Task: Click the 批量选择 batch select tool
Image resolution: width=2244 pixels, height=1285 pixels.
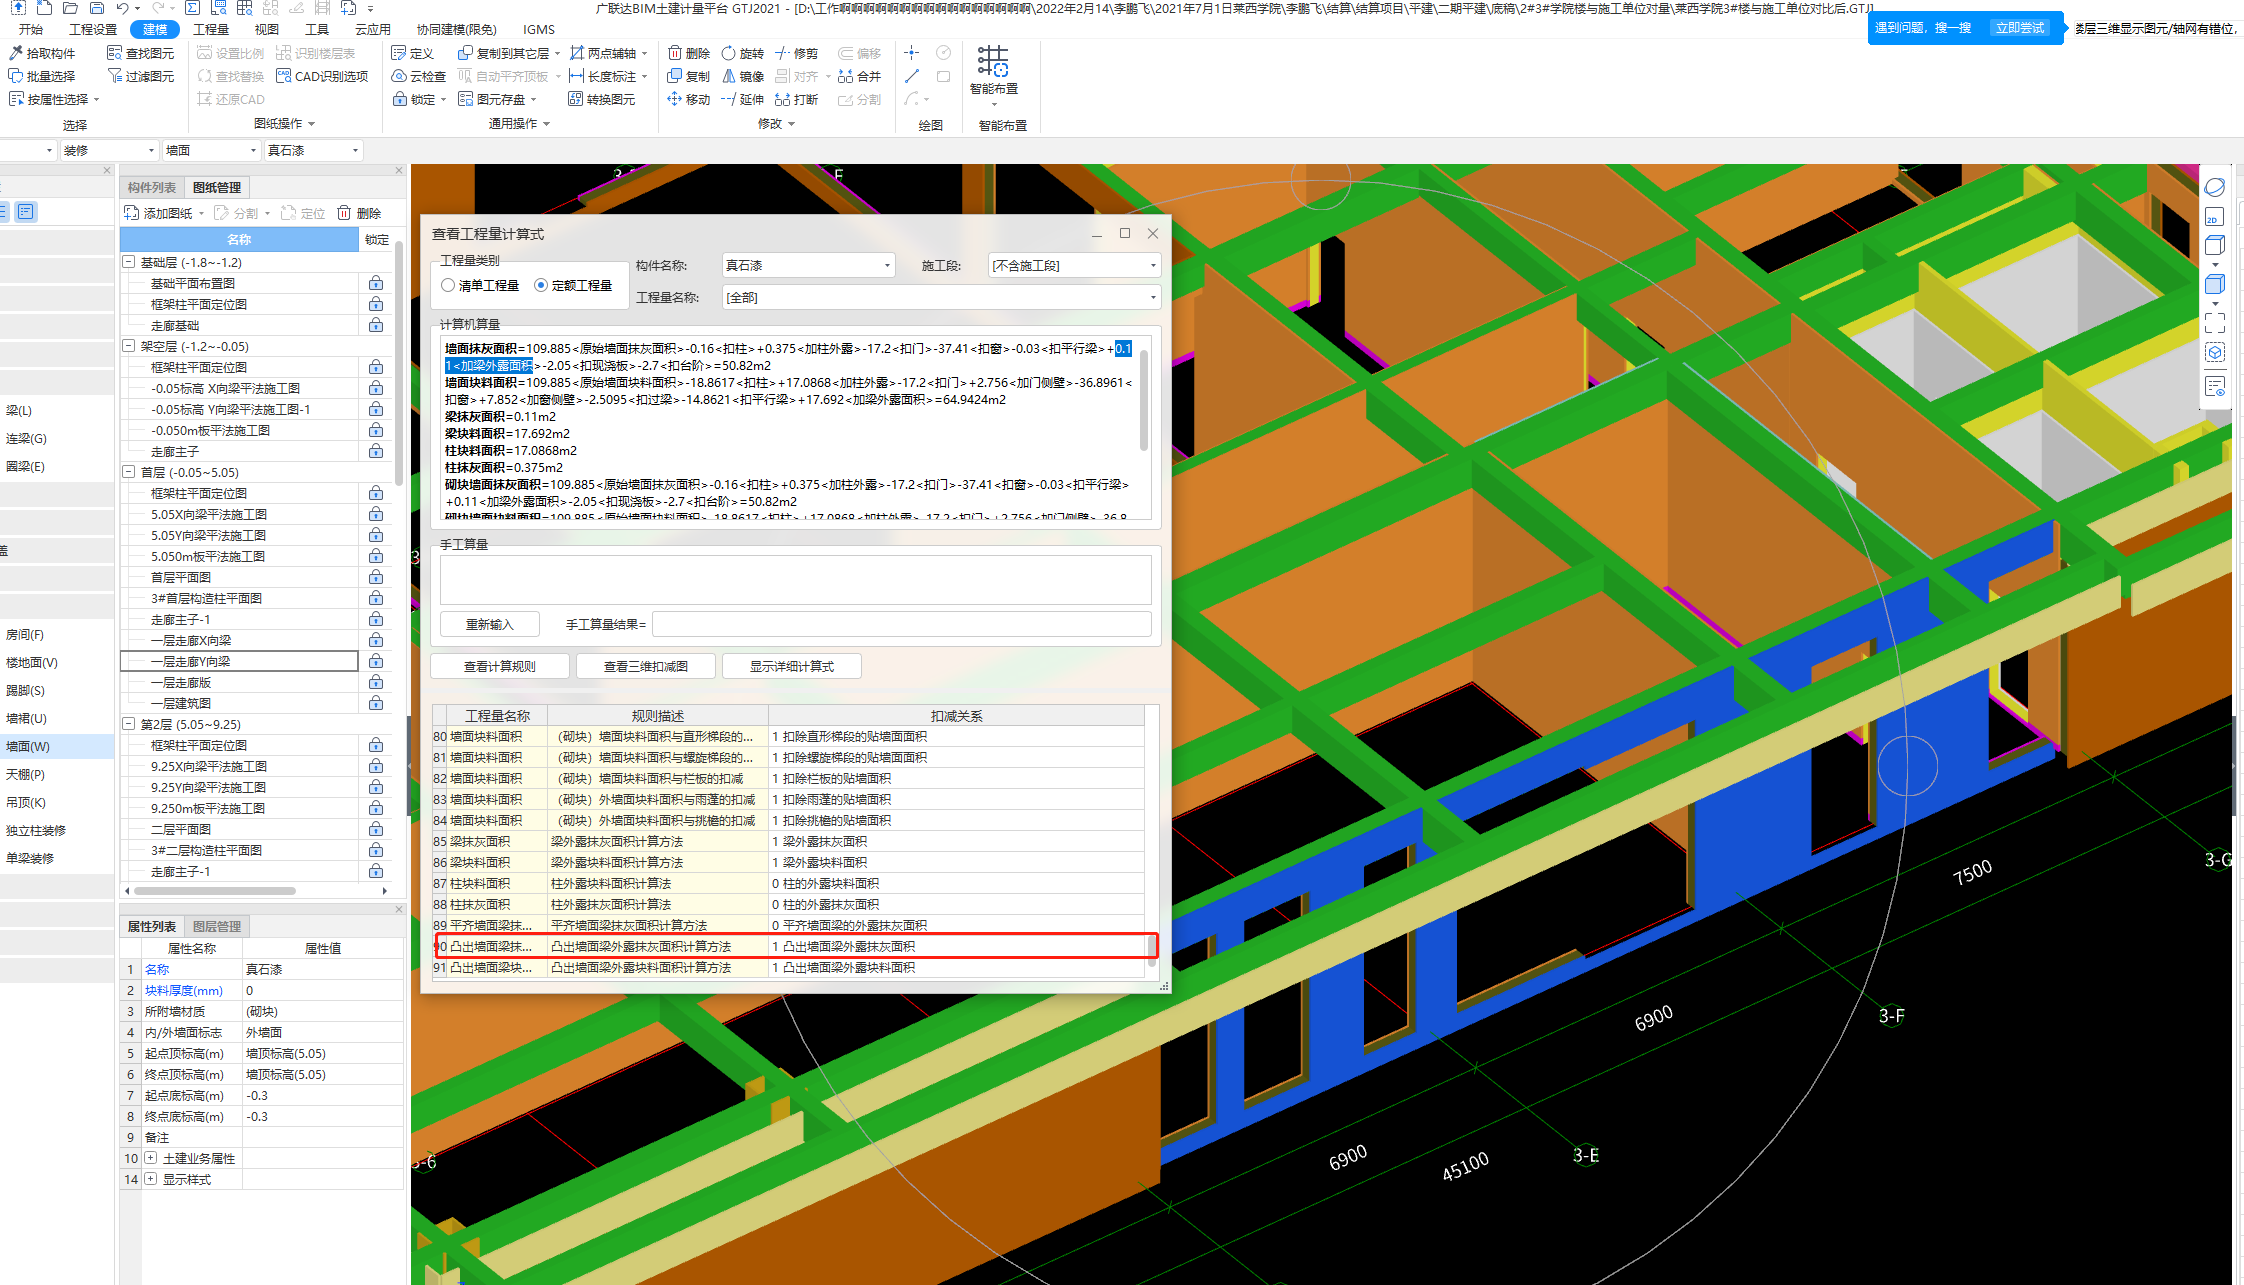Action: click(x=42, y=76)
